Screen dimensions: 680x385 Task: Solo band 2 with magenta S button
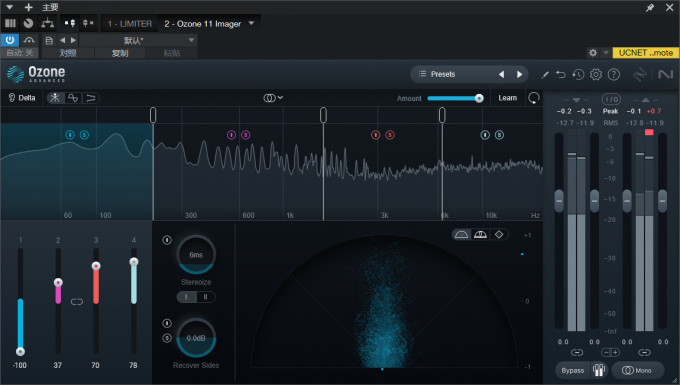pos(245,135)
